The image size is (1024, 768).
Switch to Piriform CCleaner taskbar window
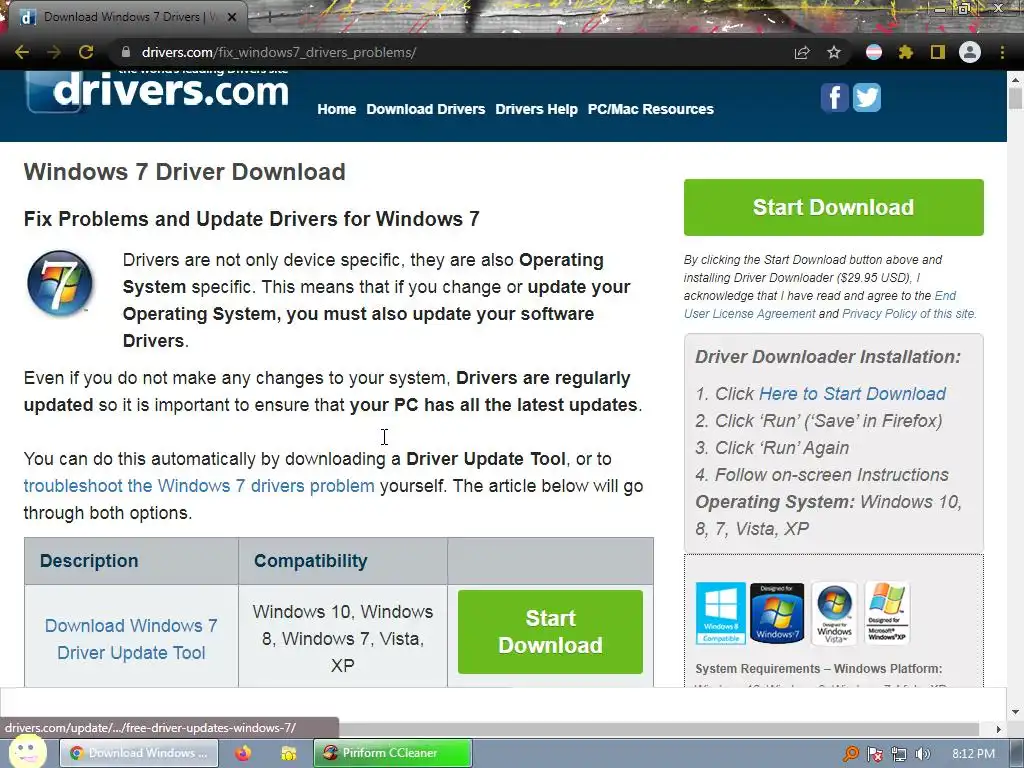click(x=392, y=753)
